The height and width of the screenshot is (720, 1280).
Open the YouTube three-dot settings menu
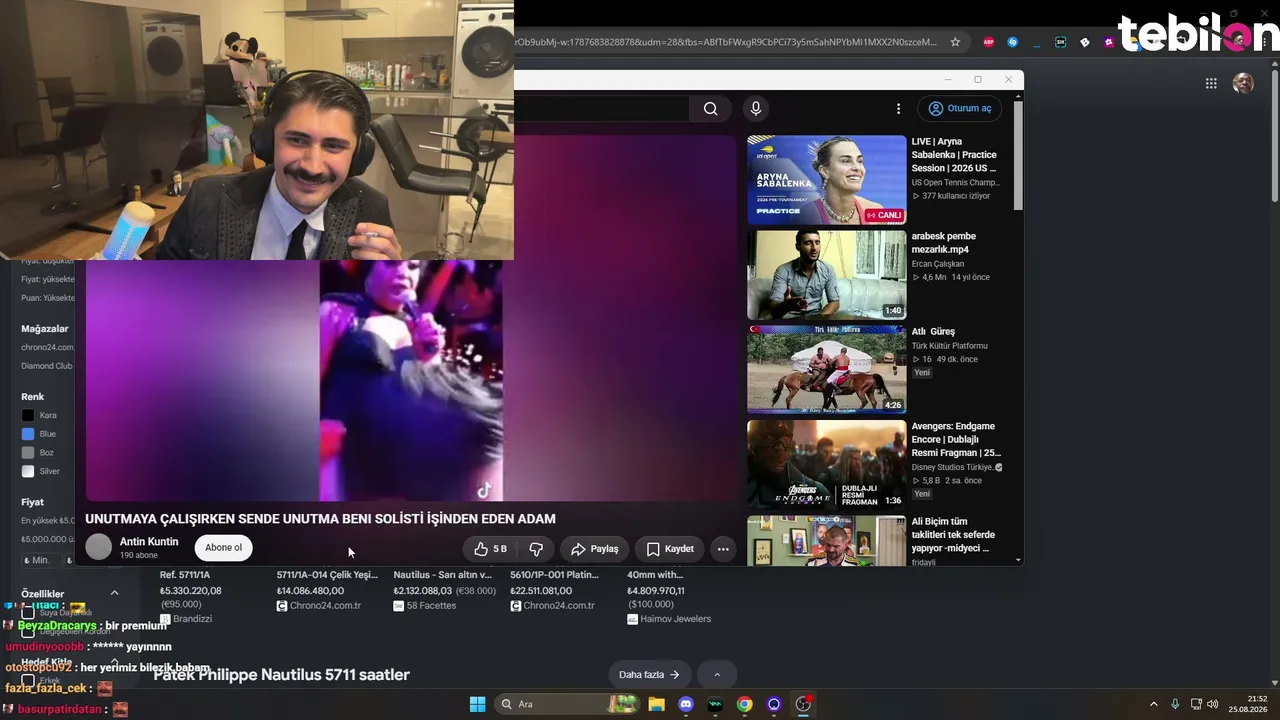tap(898, 109)
